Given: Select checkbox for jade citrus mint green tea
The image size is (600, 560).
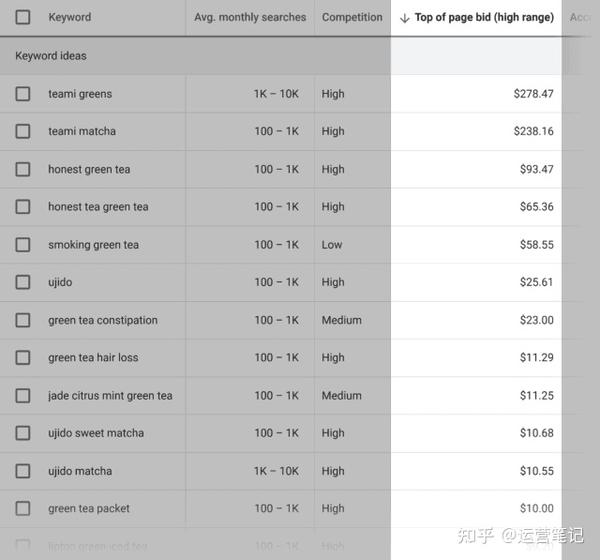Looking at the screenshot, I should pyautogui.click(x=23, y=395).
